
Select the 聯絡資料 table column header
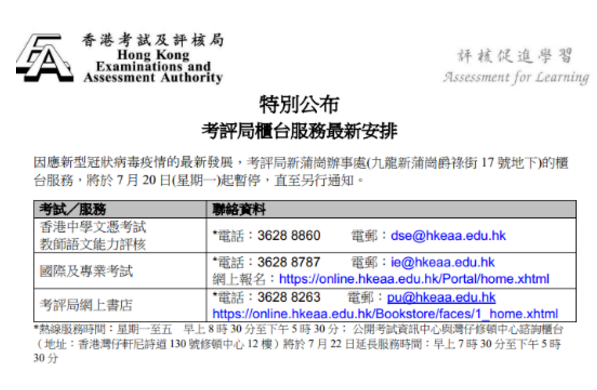pyautogui.click(x=239, y=209)
